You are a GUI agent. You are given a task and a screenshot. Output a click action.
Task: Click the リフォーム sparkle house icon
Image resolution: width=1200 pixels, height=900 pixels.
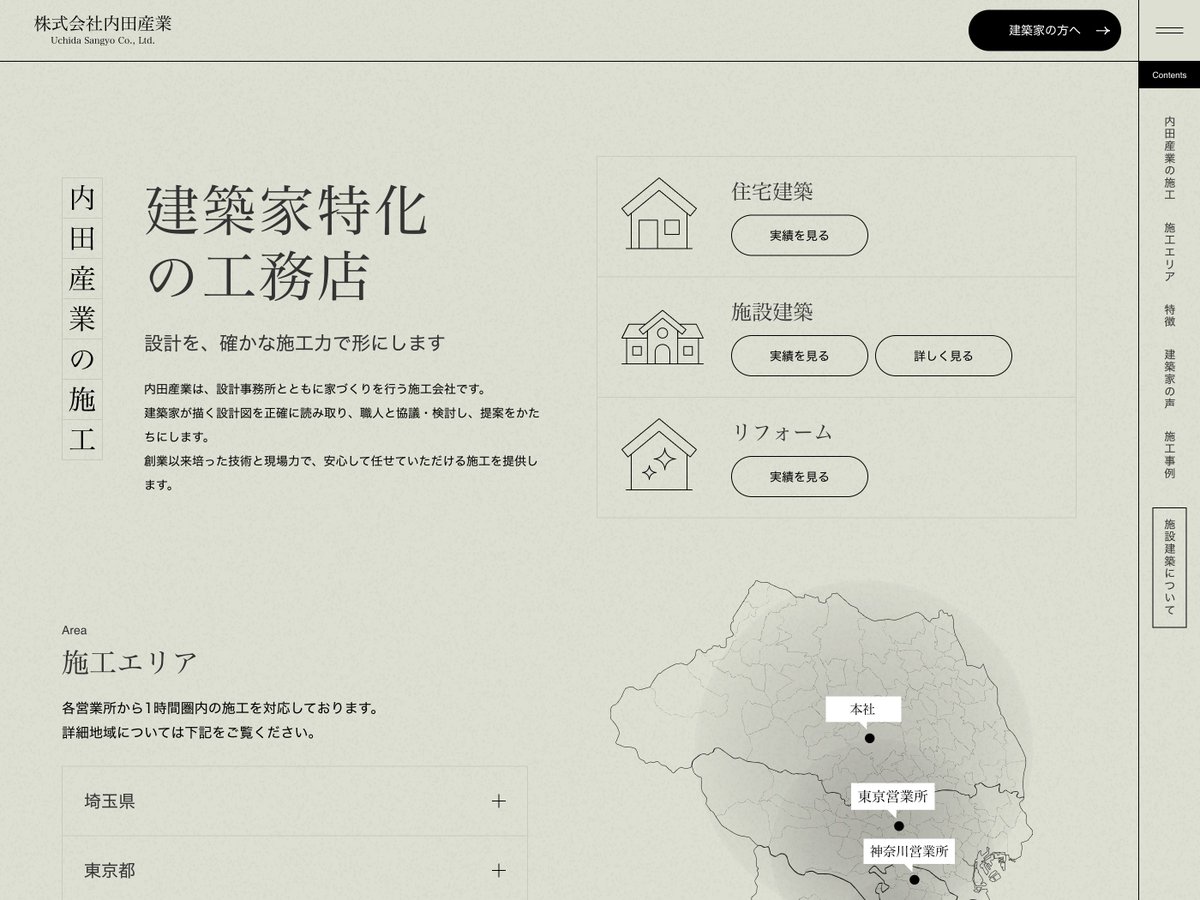pos(660,457)
